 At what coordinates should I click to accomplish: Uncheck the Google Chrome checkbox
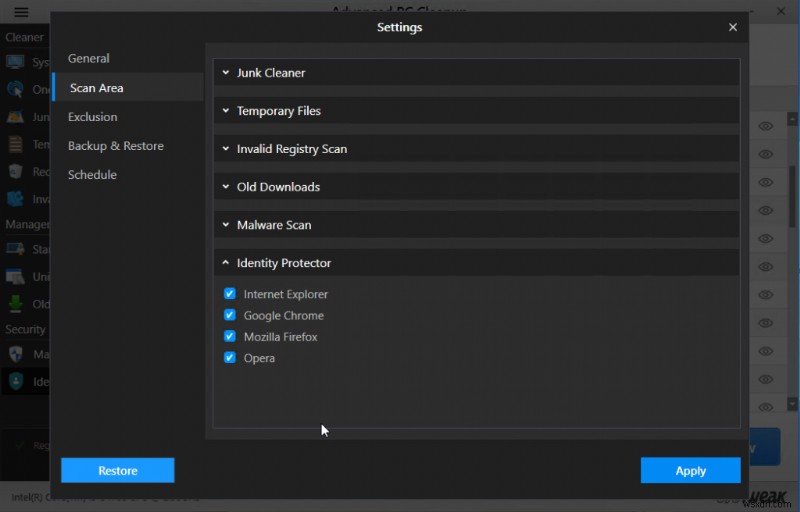click(x=230, y=315)
